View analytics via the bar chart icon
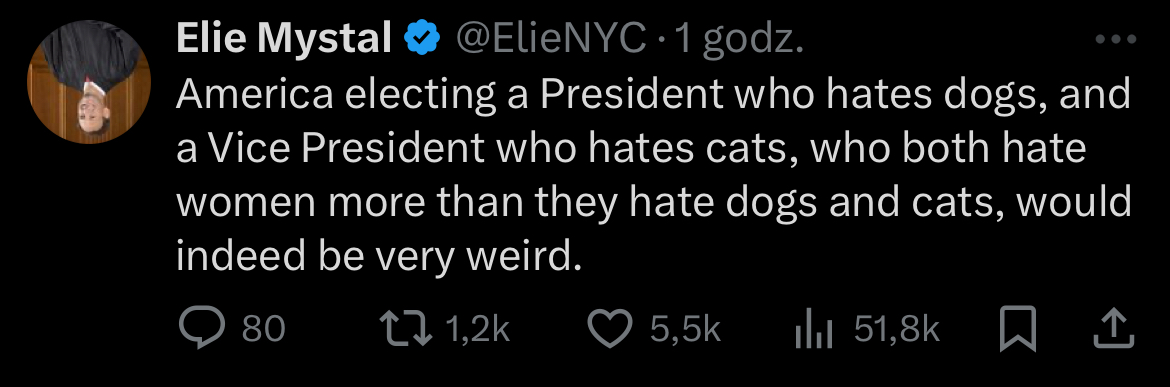Image resolution: width=1170 pixels, height=387 pixels. point(814,330)
